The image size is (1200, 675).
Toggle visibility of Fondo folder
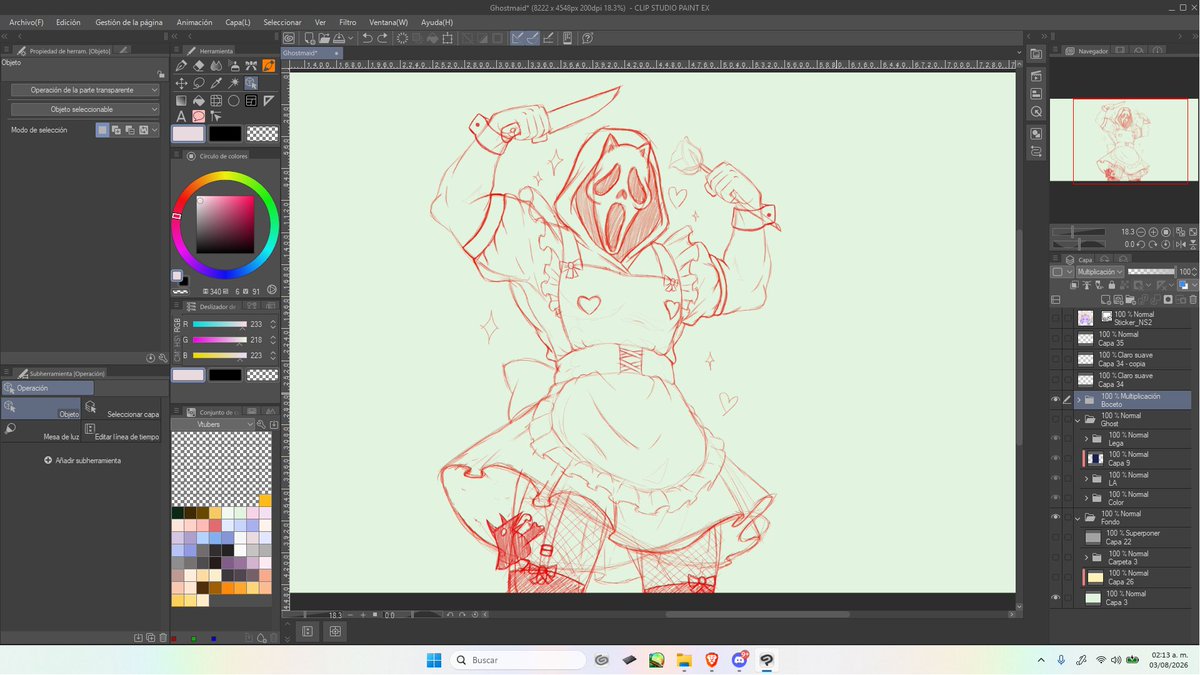coord(1055,517)
